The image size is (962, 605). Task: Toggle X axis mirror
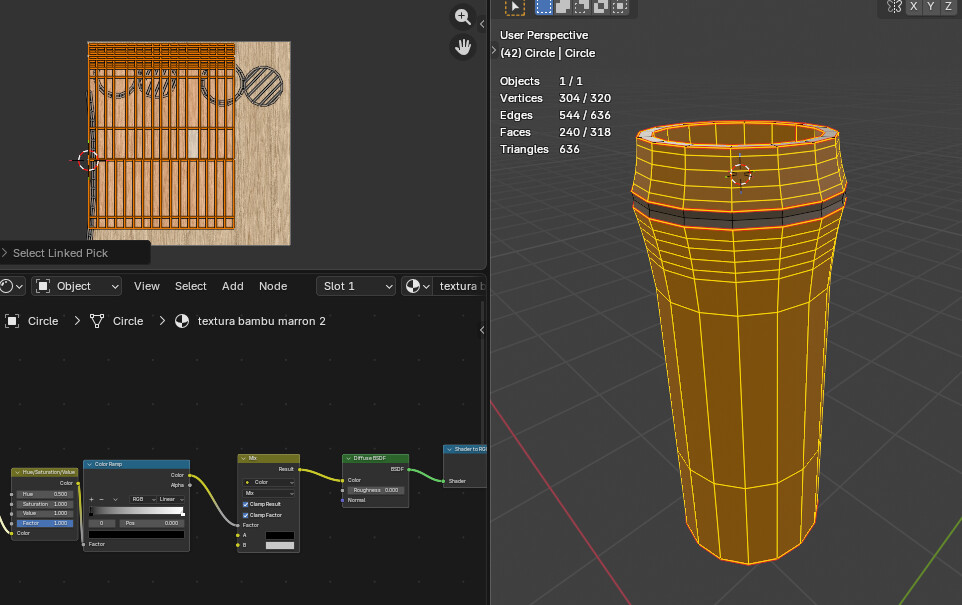(x=914, y=6)
